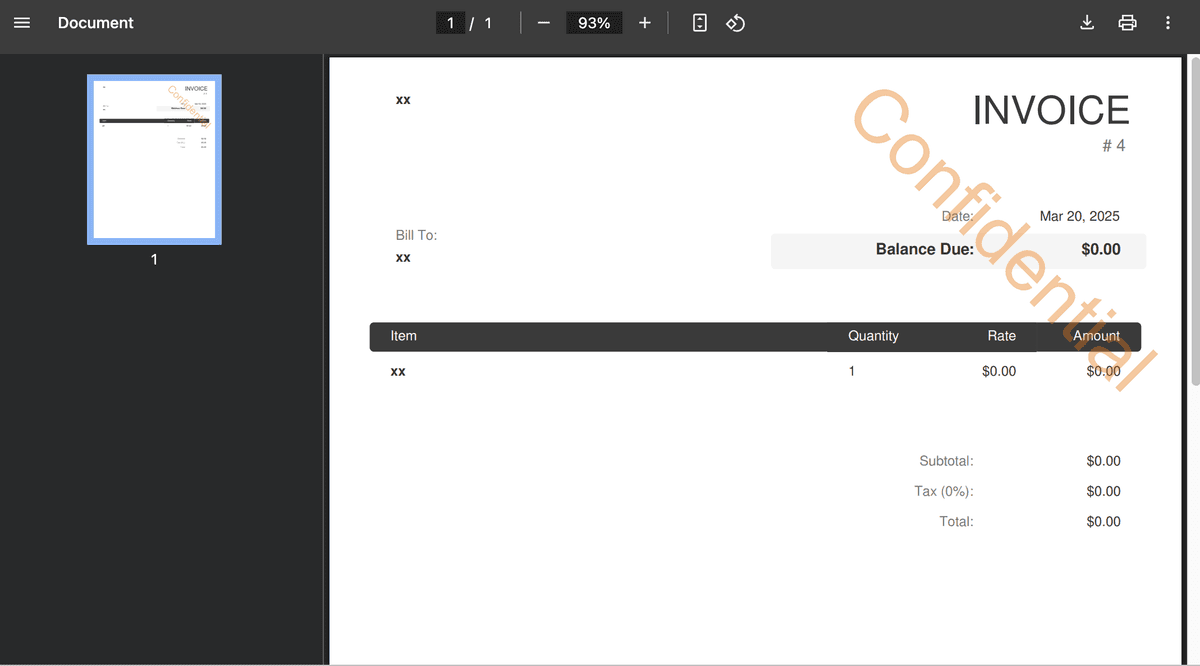Click the 93% zoom level field
Screen dimensions: 1200x666
[x=594, y=23]
